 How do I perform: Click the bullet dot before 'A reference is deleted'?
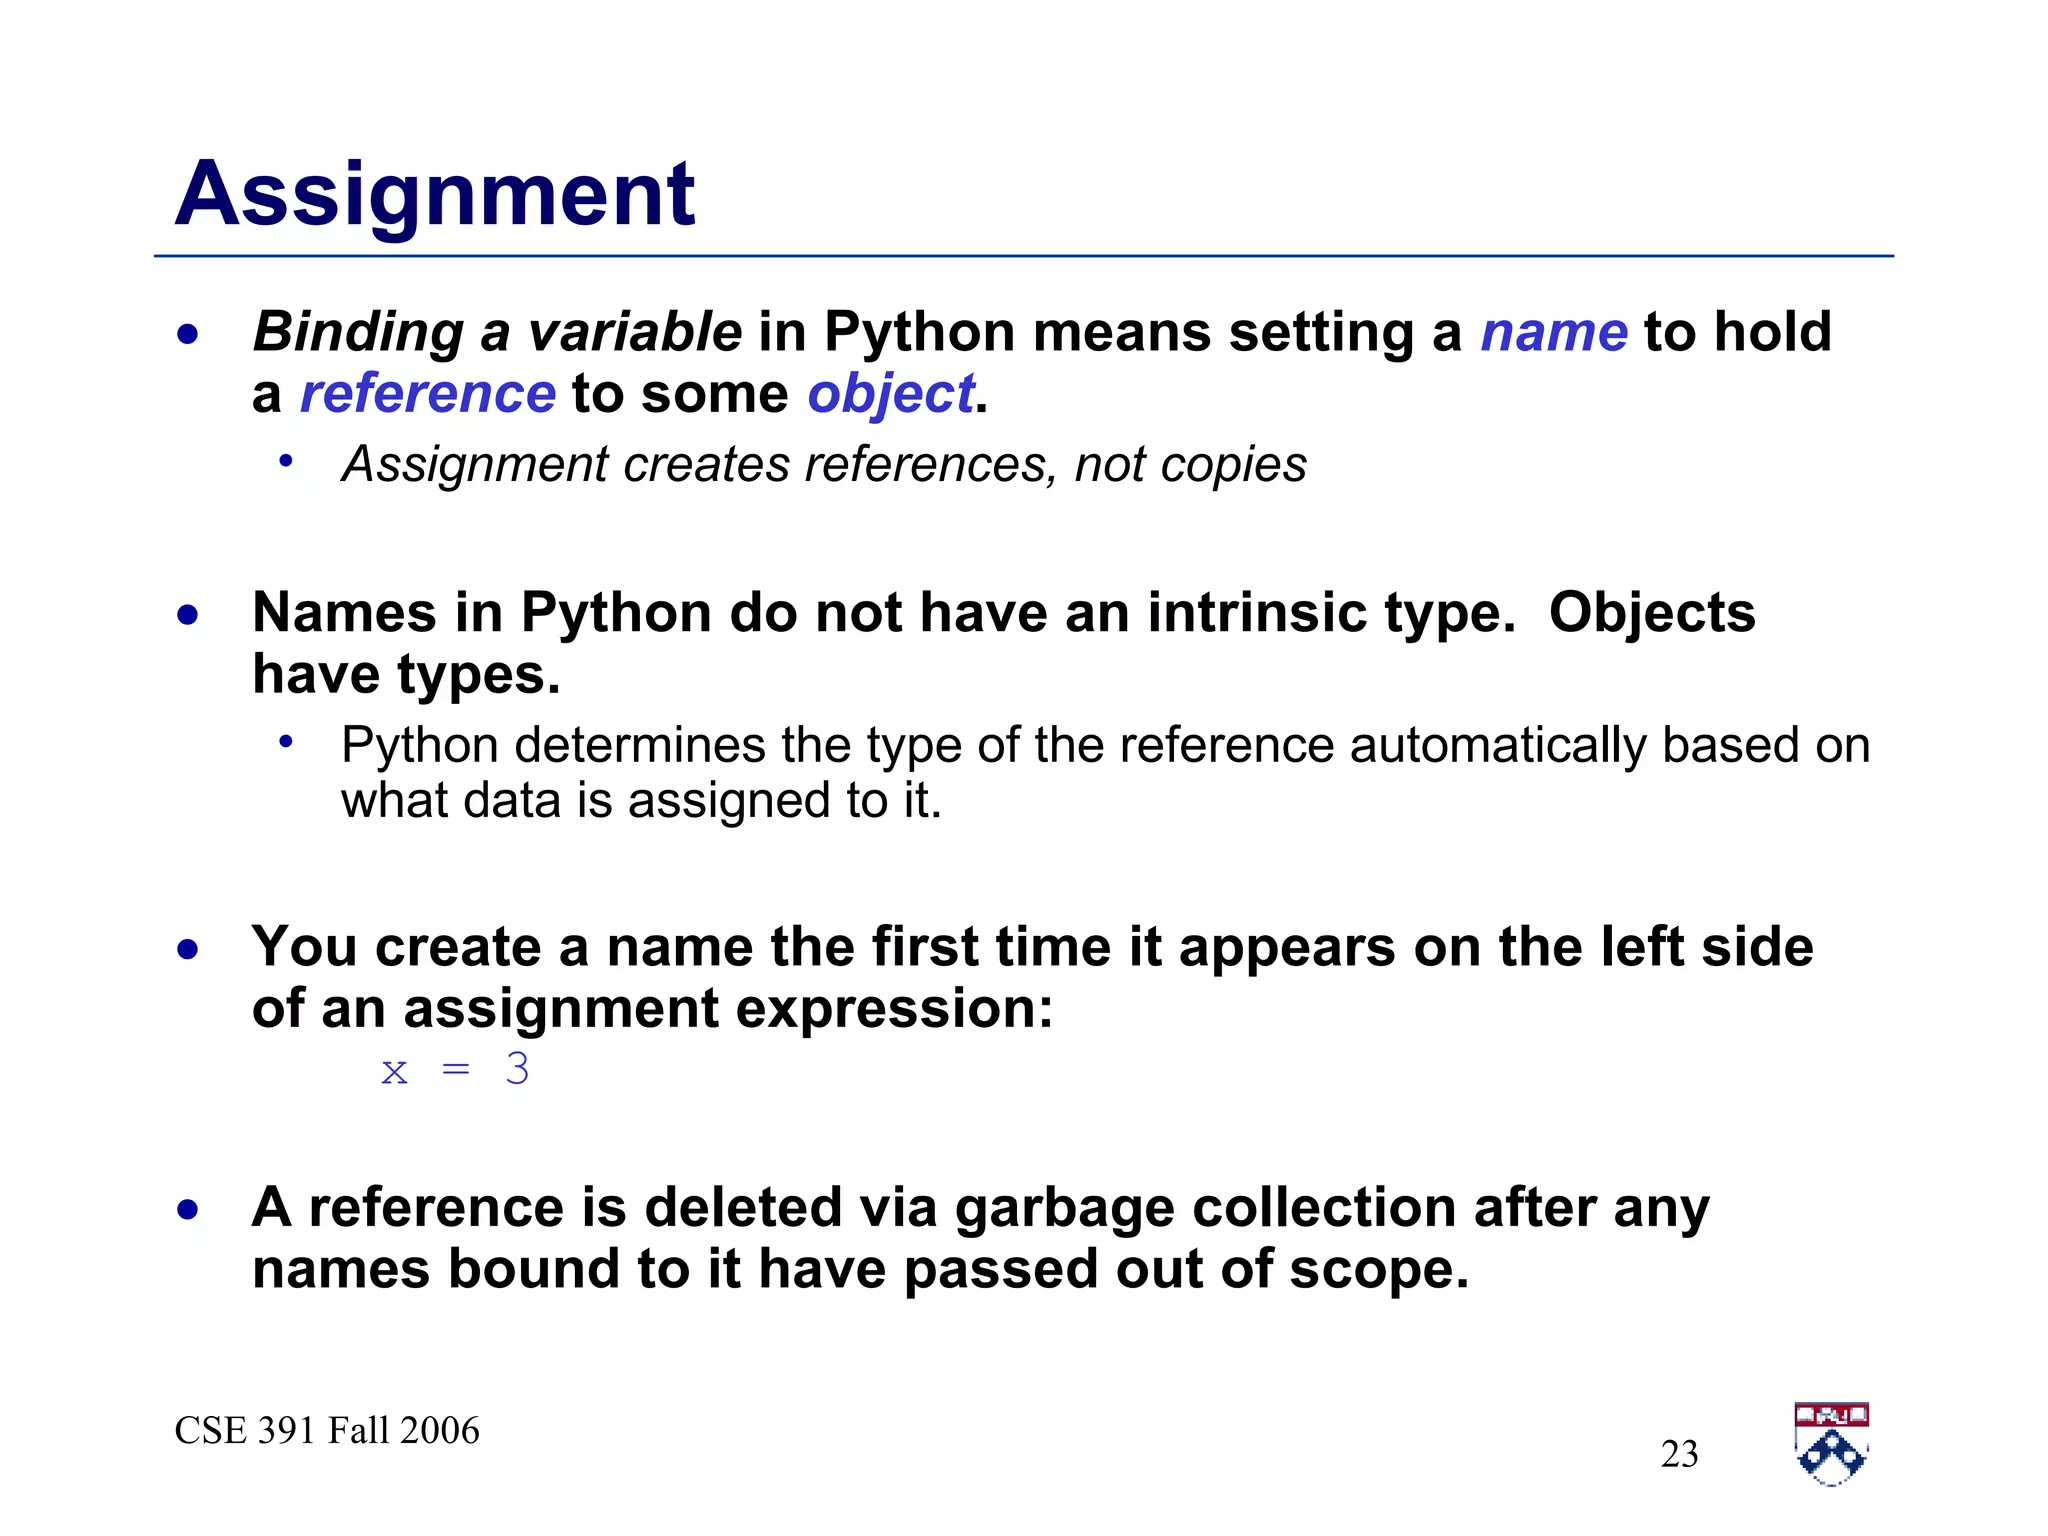[x=188, y=1210]
